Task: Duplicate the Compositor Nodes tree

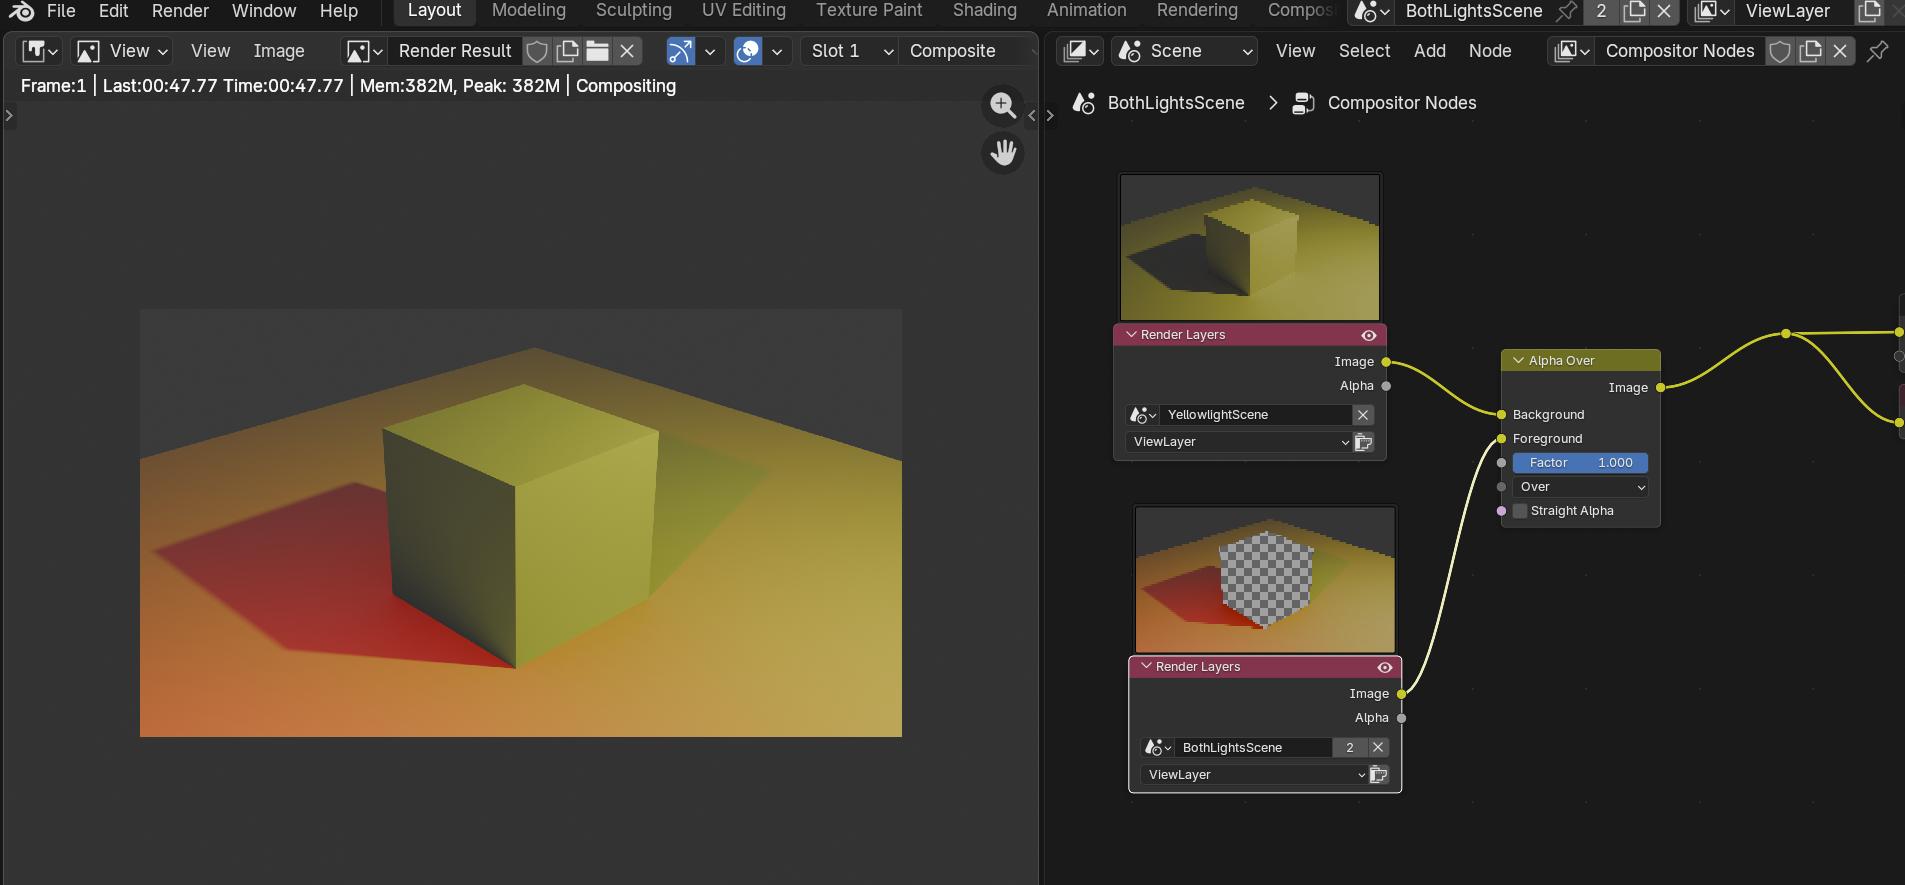Action: click(1810, 51)
